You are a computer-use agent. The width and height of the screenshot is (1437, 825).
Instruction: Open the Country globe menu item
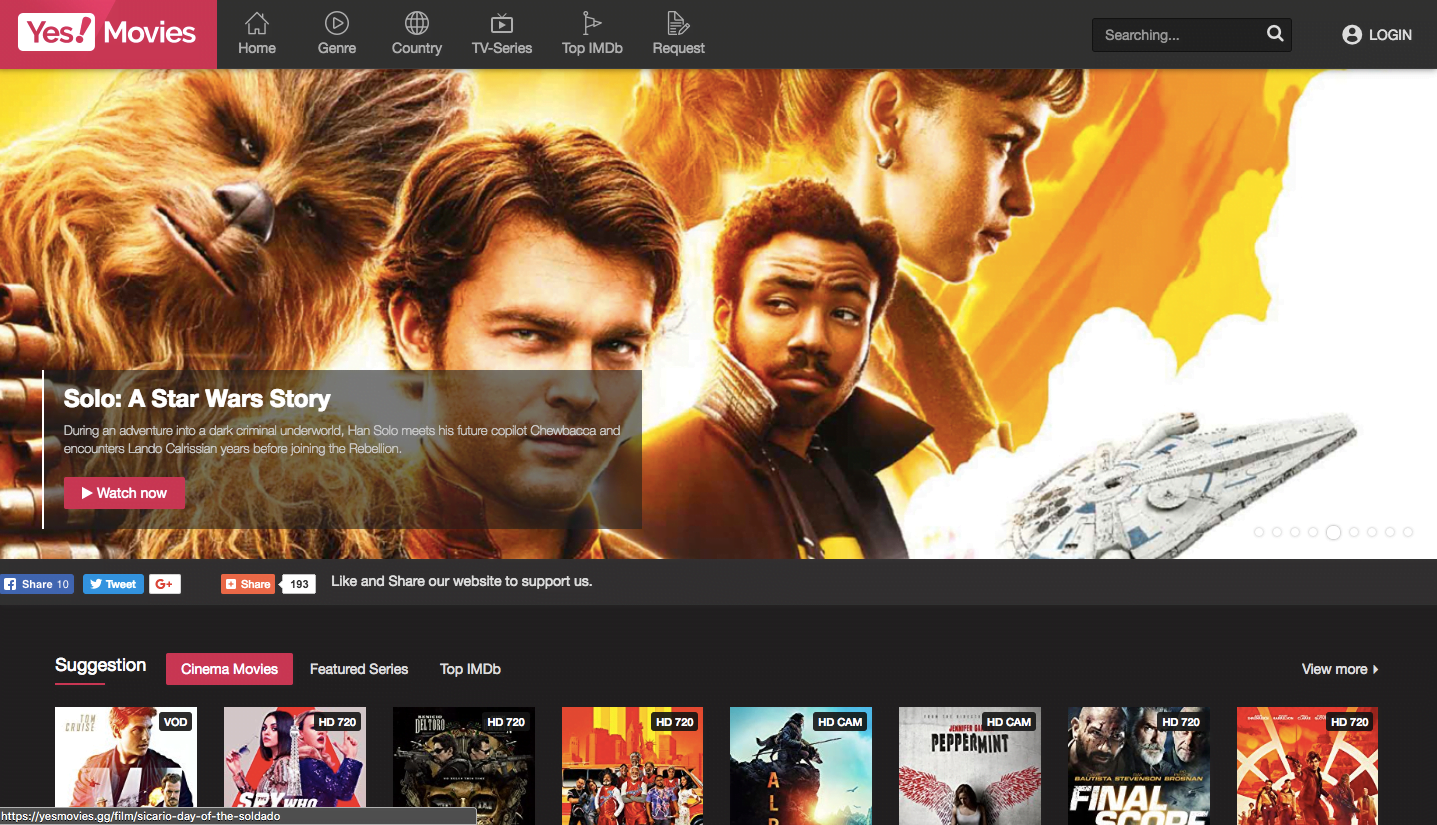coord(417,34)
